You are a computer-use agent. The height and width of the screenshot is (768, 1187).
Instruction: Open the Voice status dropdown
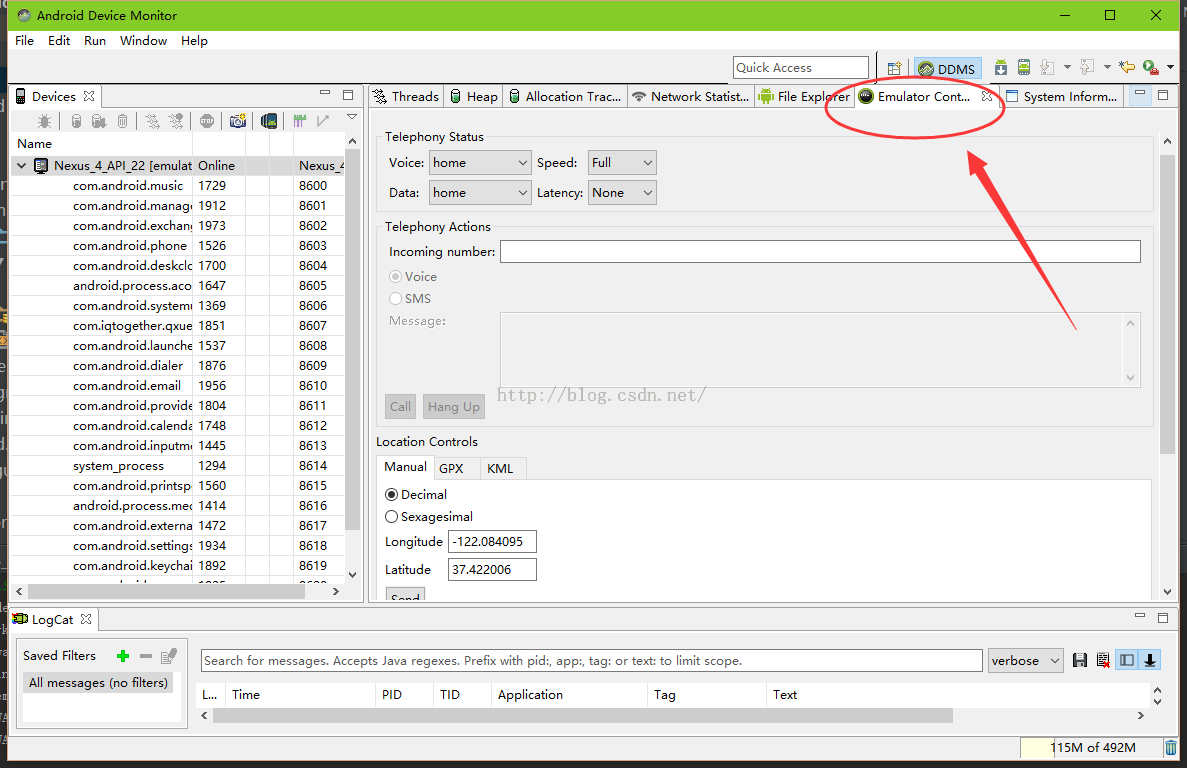480,163
